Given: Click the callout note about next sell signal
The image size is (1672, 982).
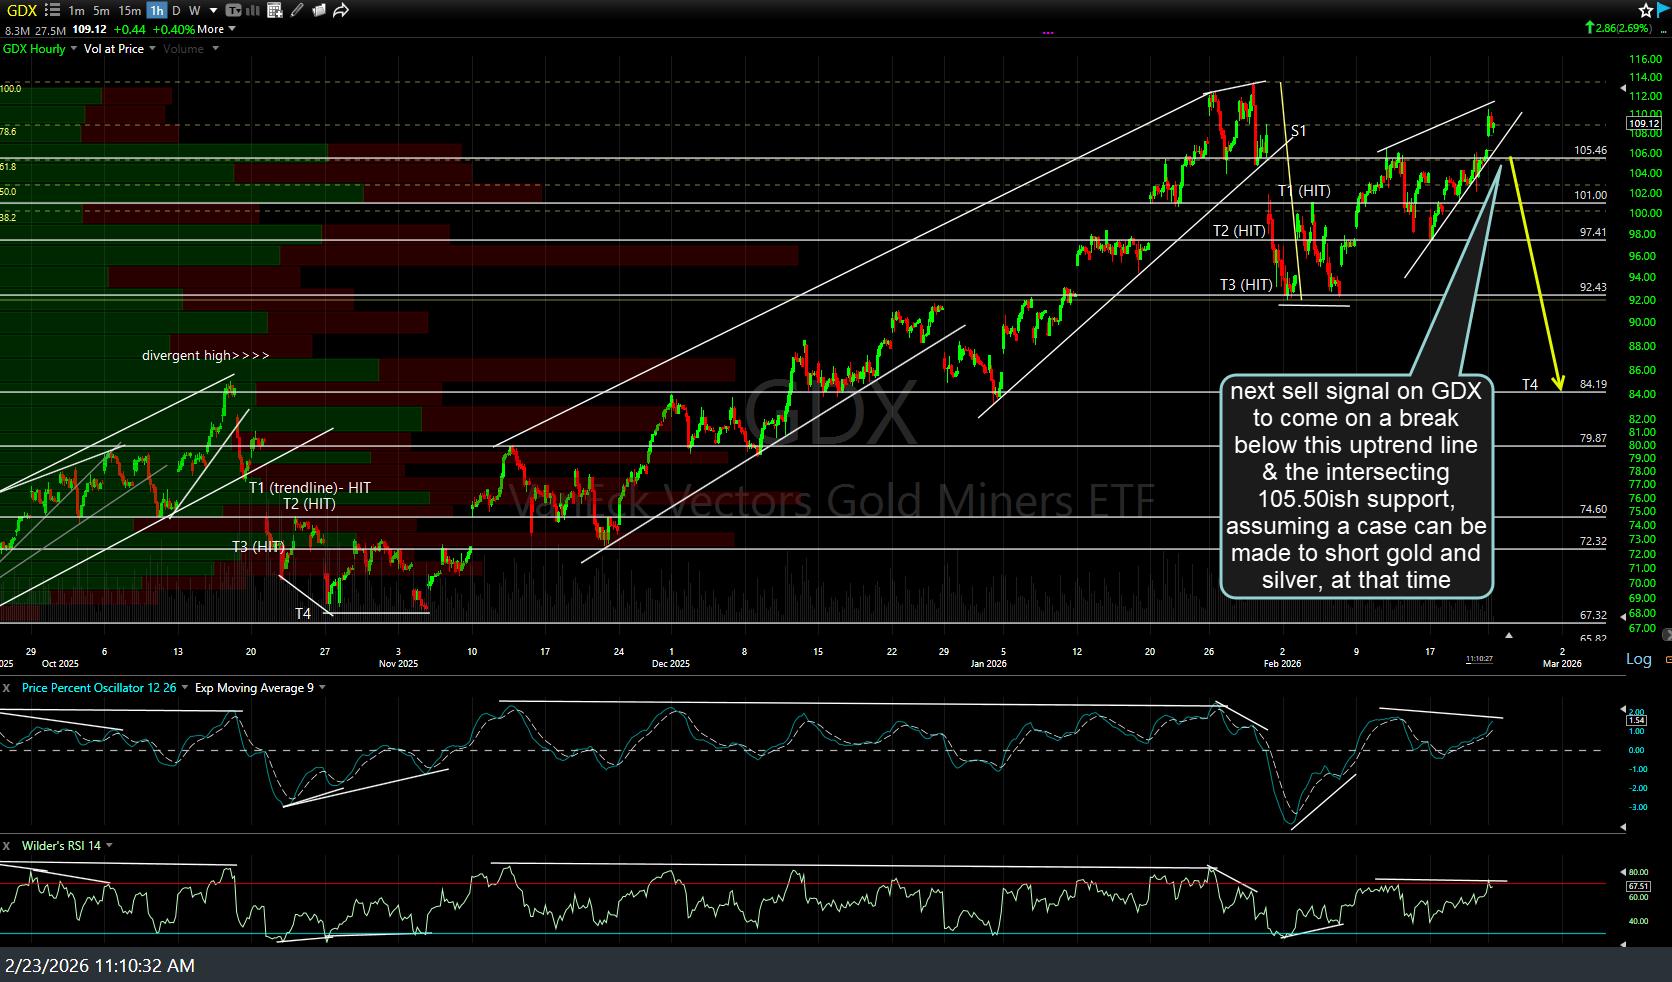Looking at the screenshot, I should [x=1357, y=485].
